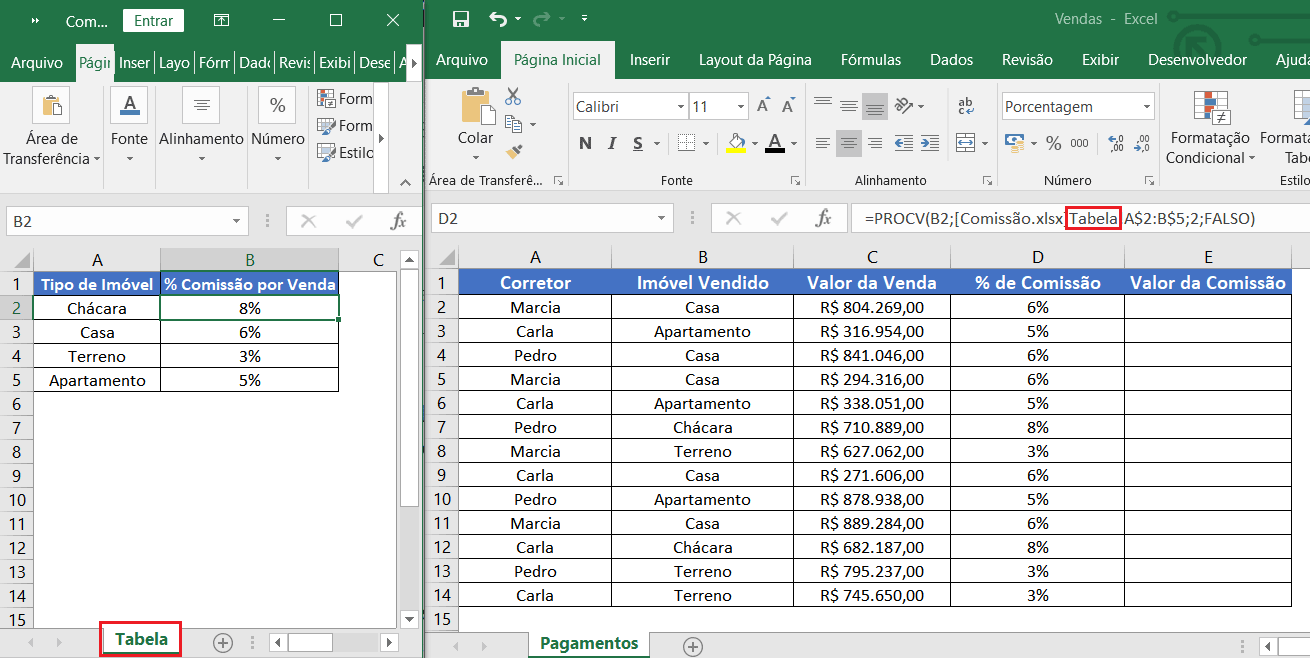Click the Format Painter brush icon
Image resolution: width=1310 pixels, height=658 pixels.
514,152
